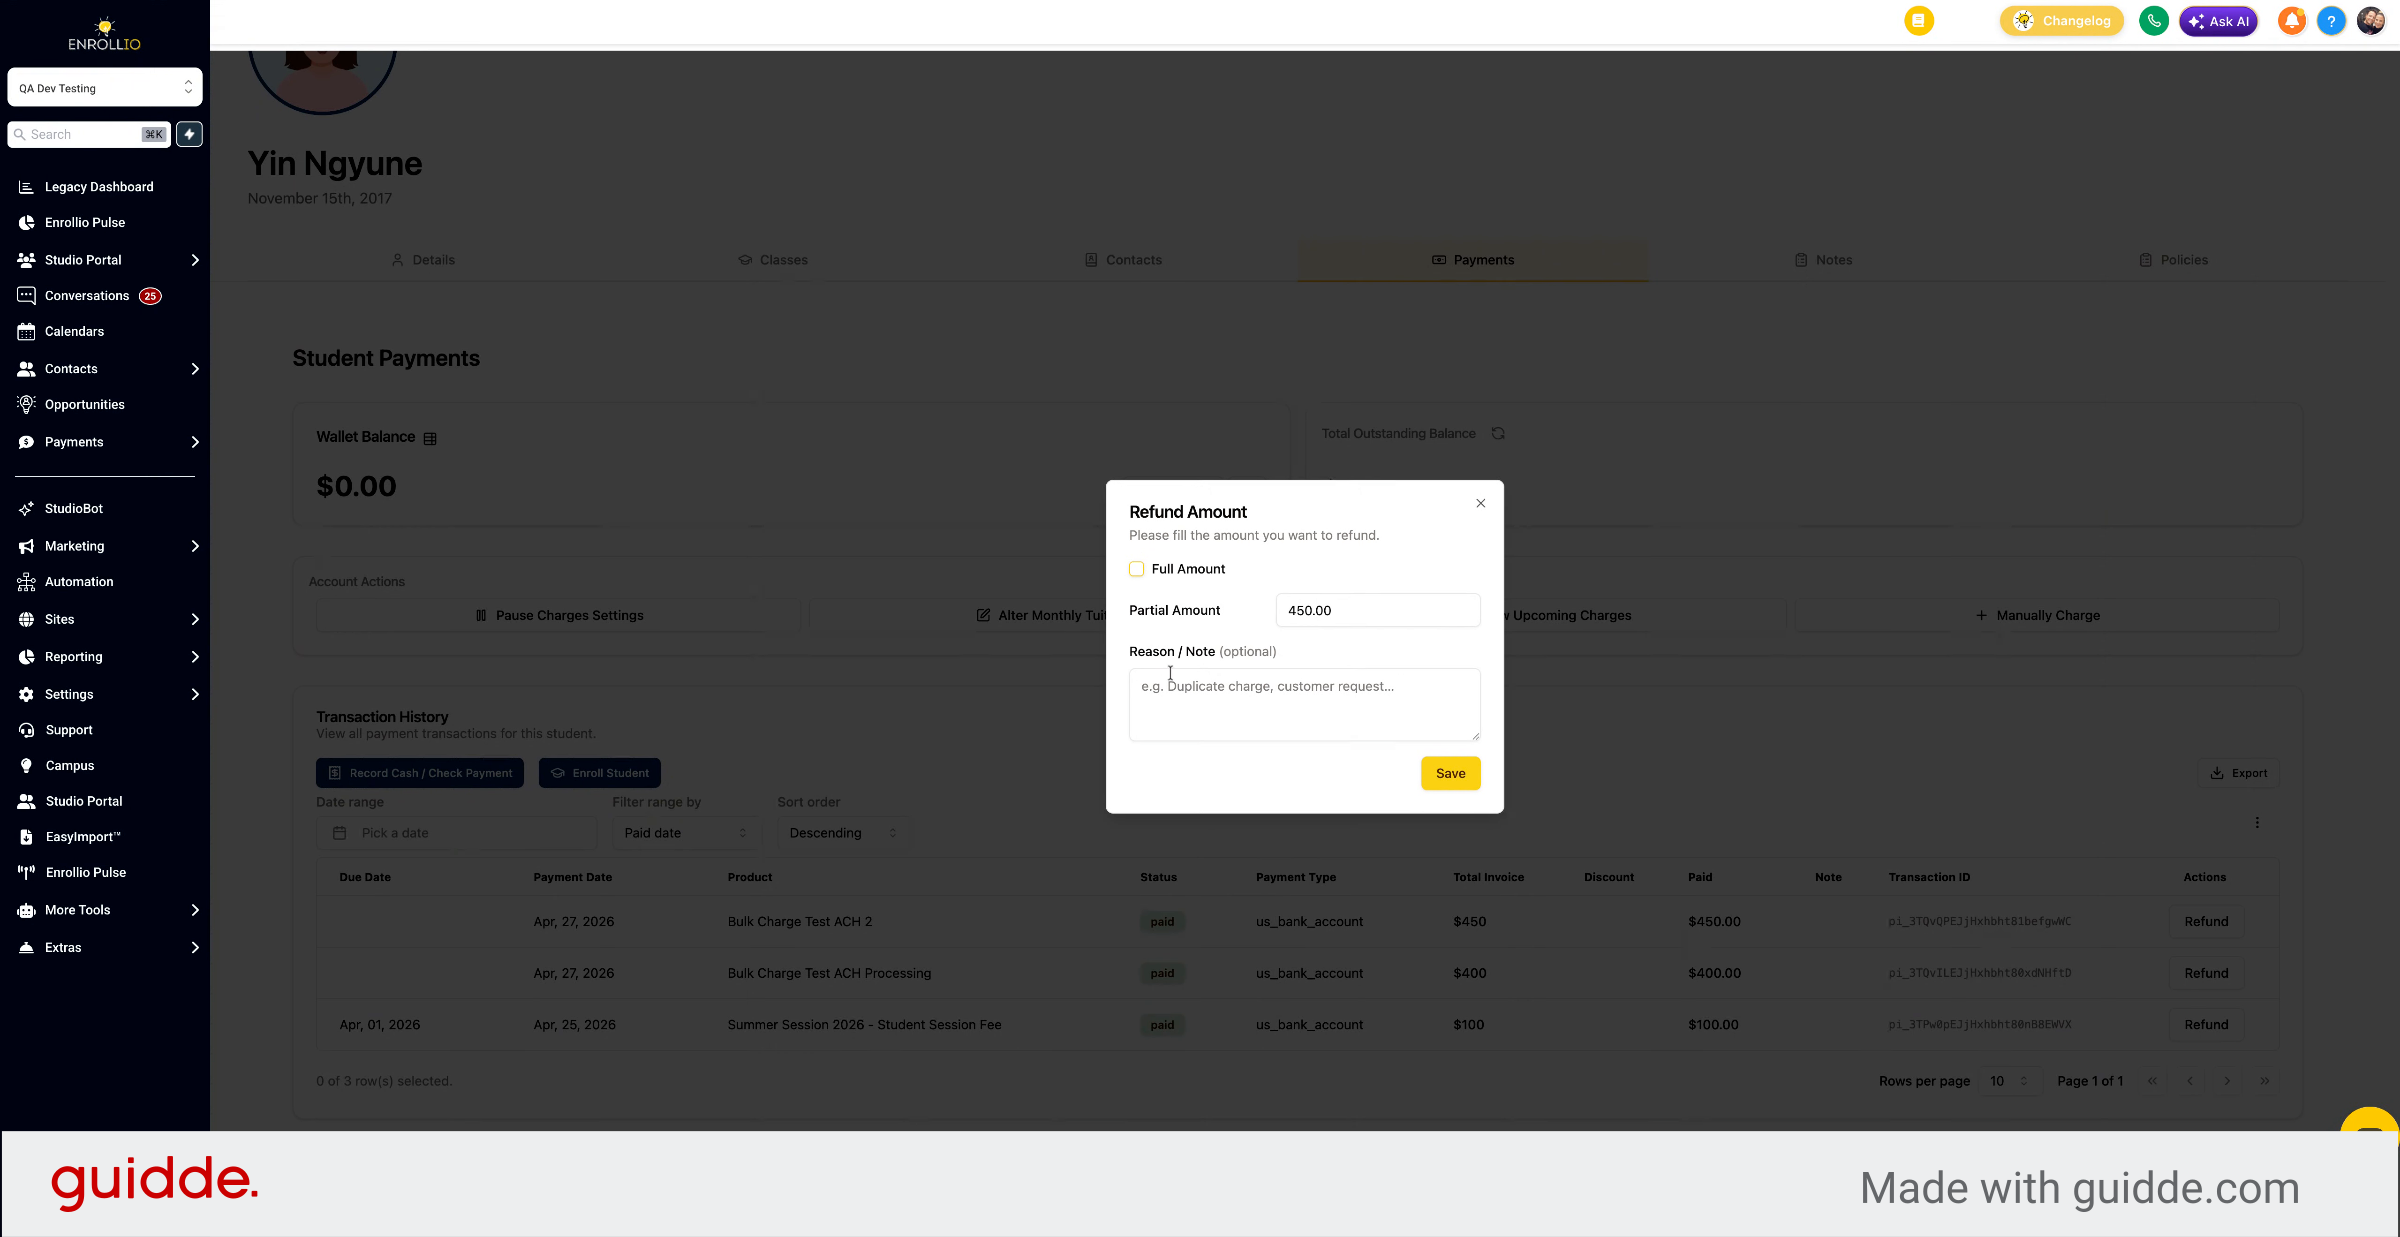Click the notifications bell icon
Screen dimensions: 2400x1237
2291,21
